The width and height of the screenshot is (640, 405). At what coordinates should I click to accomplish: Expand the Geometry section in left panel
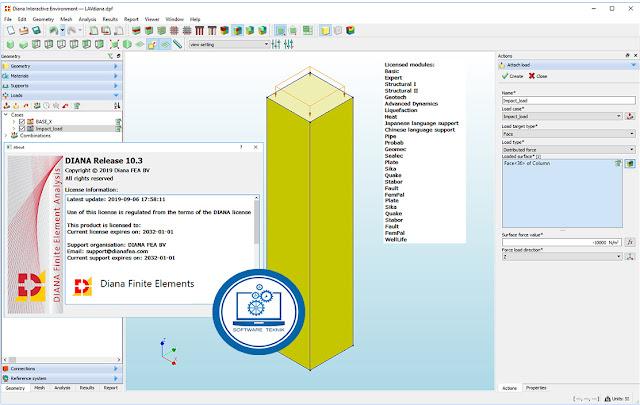pyautogui.click(x=61, y=66)
